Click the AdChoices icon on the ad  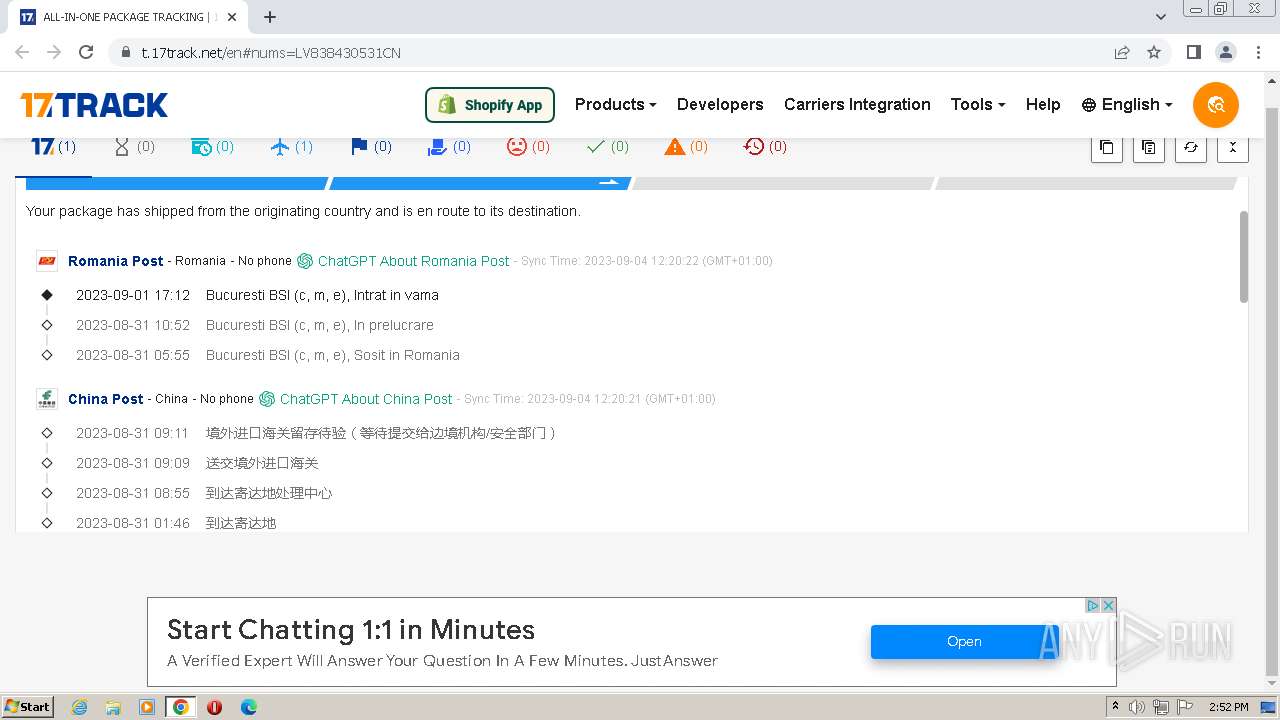tap(1093, 605)
